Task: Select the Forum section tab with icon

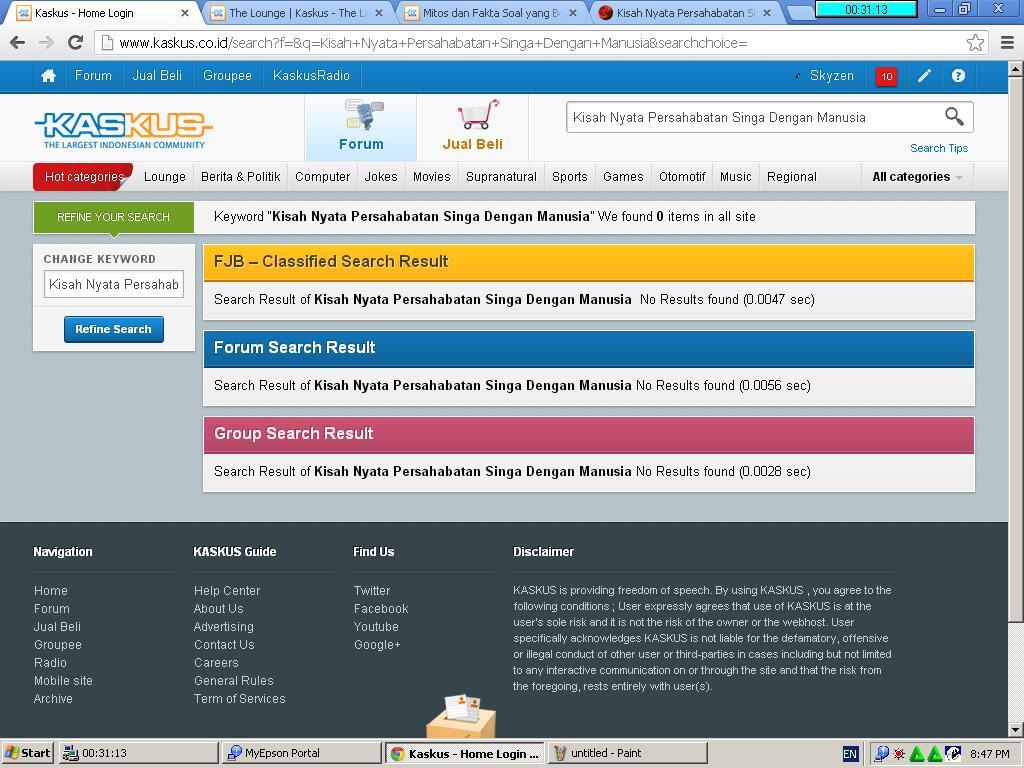Action: click(361, 127)
